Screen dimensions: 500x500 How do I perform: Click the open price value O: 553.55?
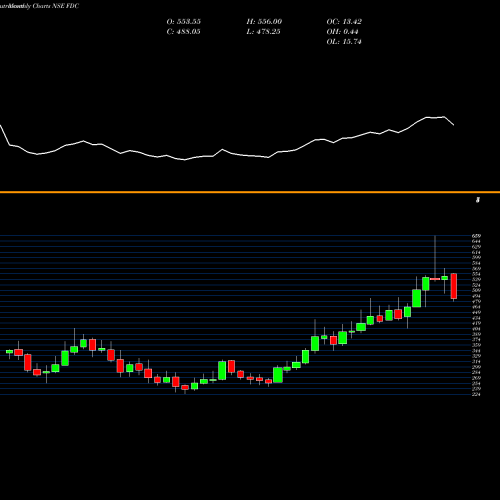[x=184, y=22]
